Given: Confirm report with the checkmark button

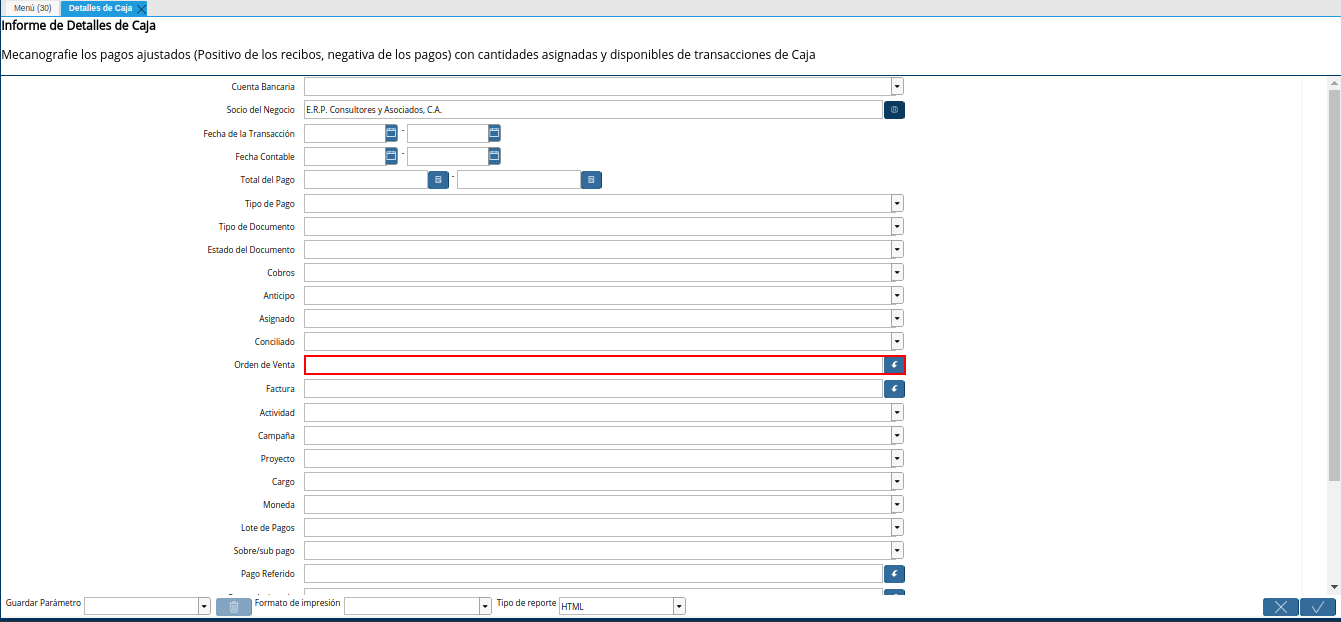Looking at the screenshot, I should click(1318, 606).
